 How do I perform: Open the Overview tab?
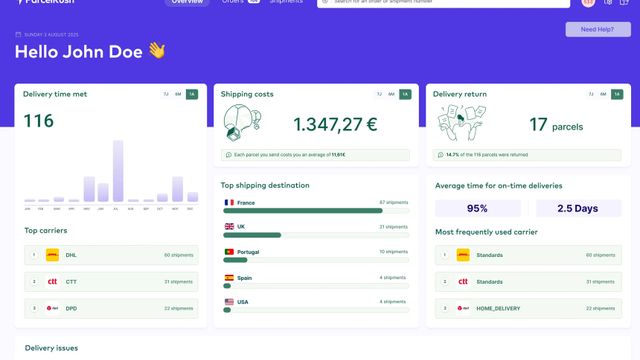tap(187, 2)
